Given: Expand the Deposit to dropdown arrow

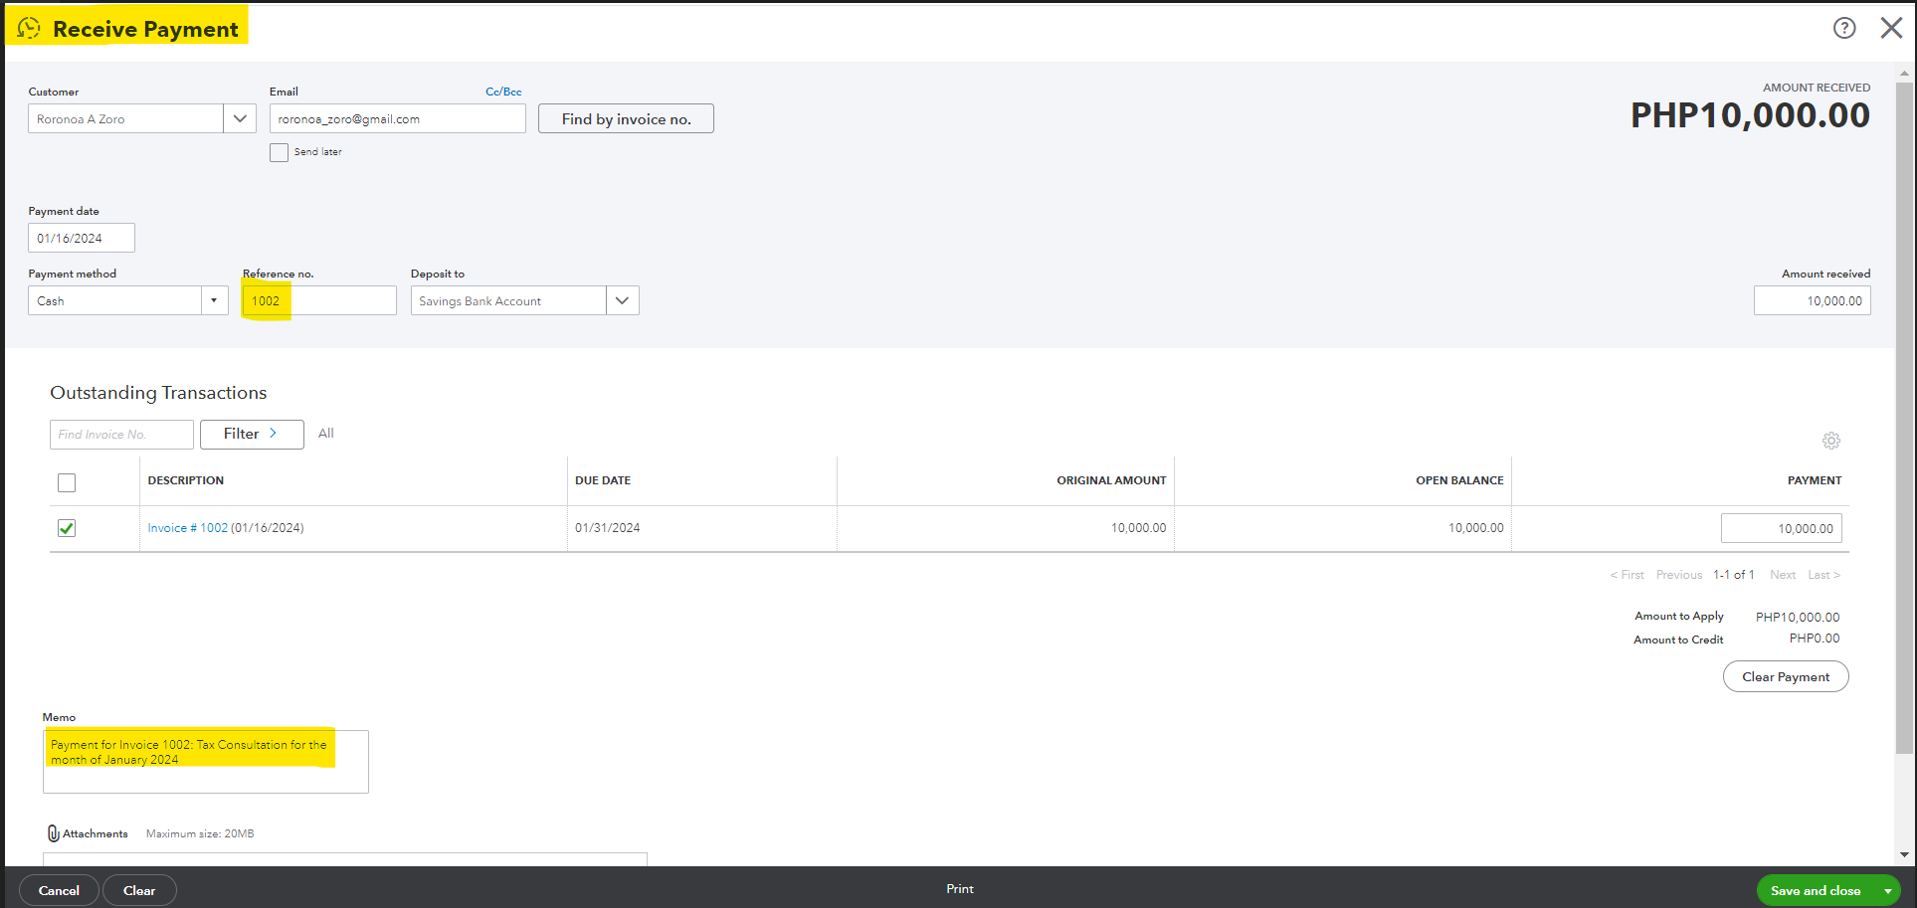Looking at the screenshot, I should pyautogui.click(x=622, y=301).
